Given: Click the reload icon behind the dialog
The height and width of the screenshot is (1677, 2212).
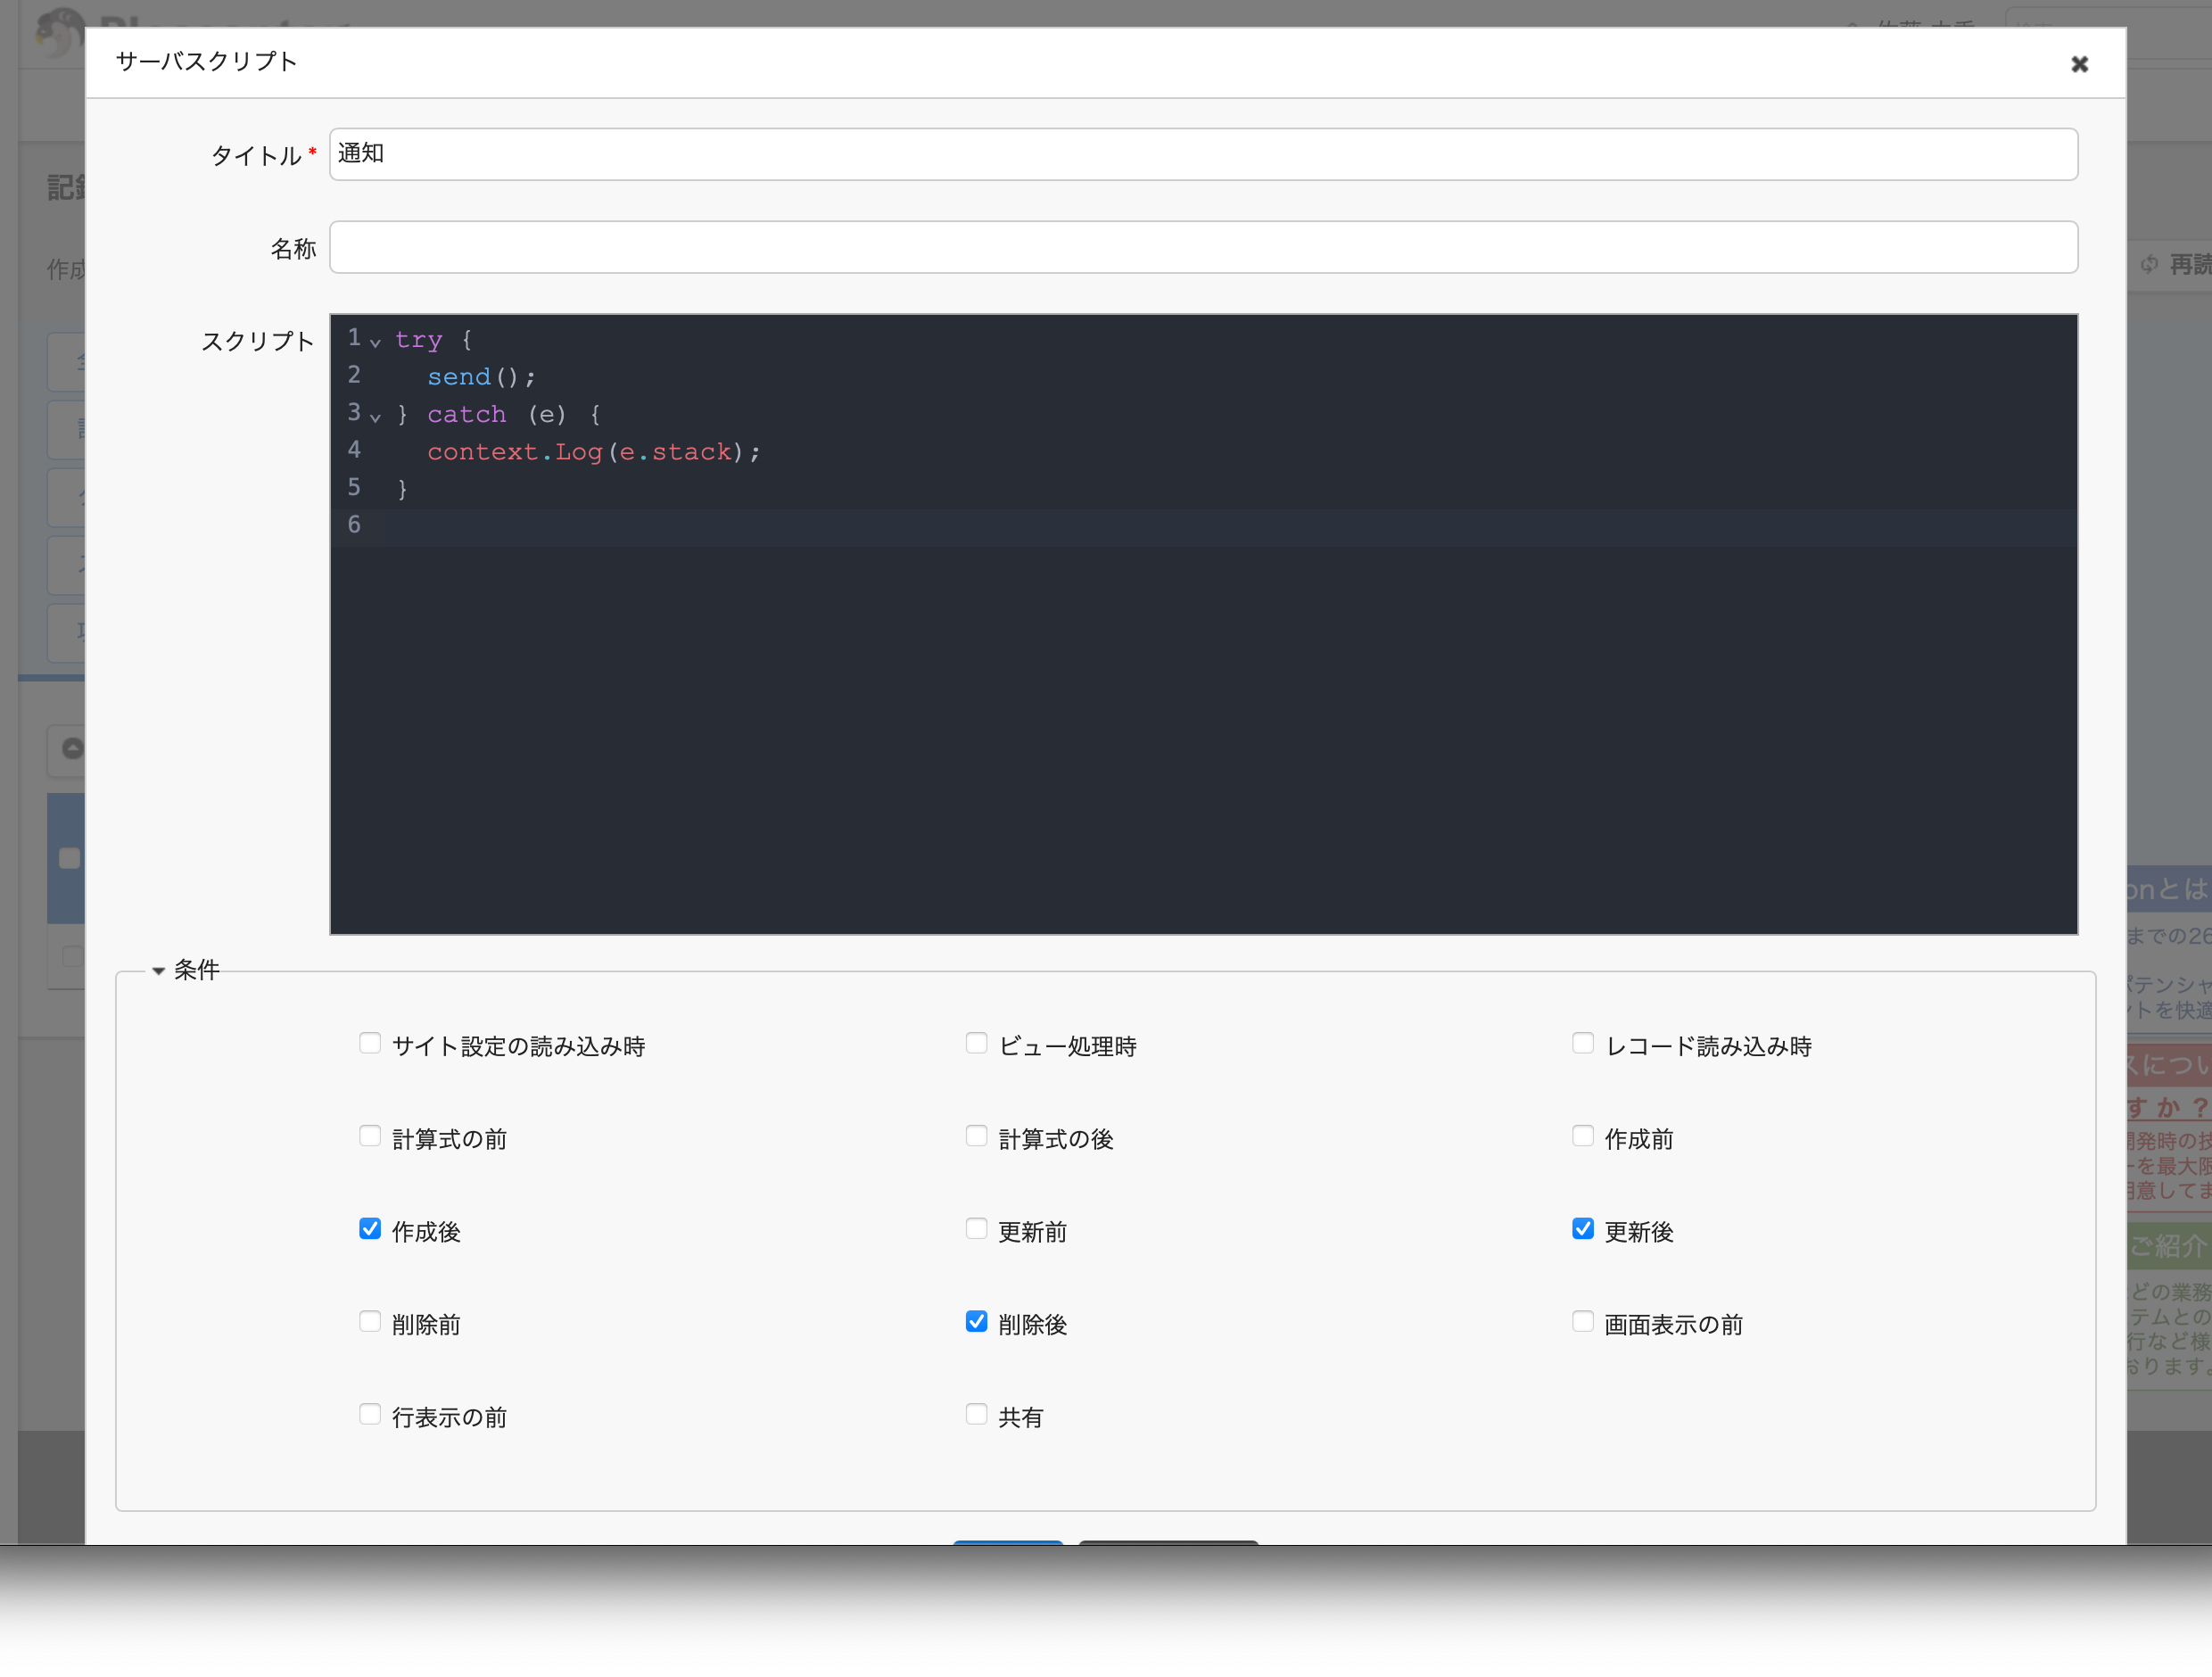Looking at the screenshot, I should pos(2149,265).
